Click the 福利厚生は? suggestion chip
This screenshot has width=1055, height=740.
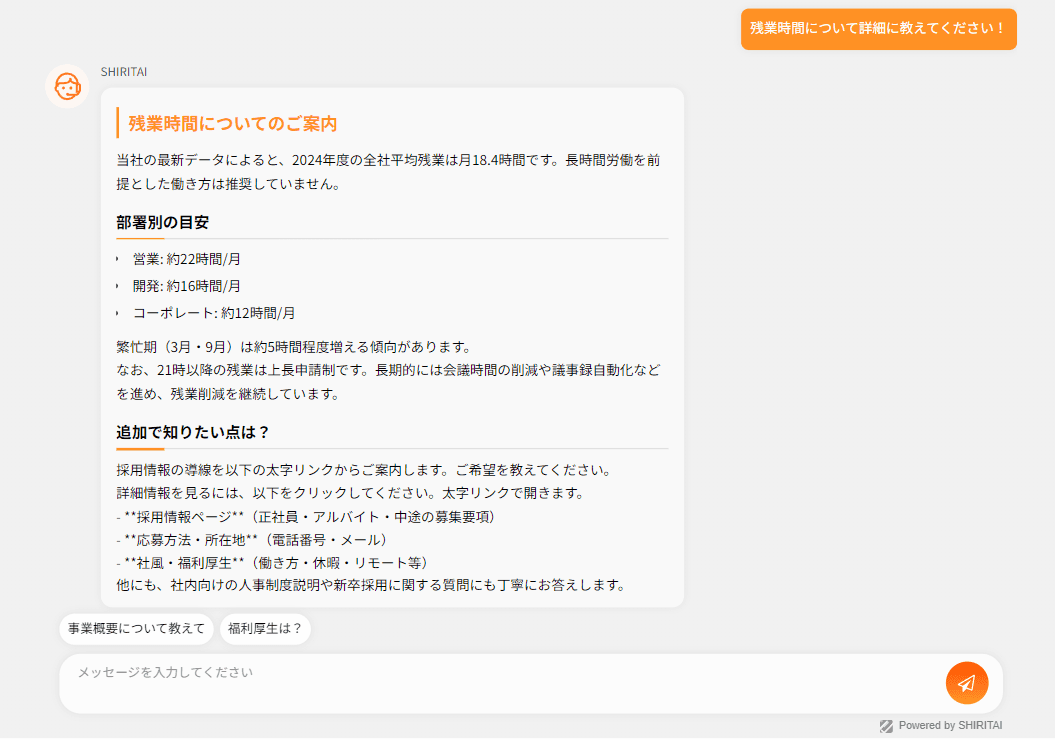point(265,628)
